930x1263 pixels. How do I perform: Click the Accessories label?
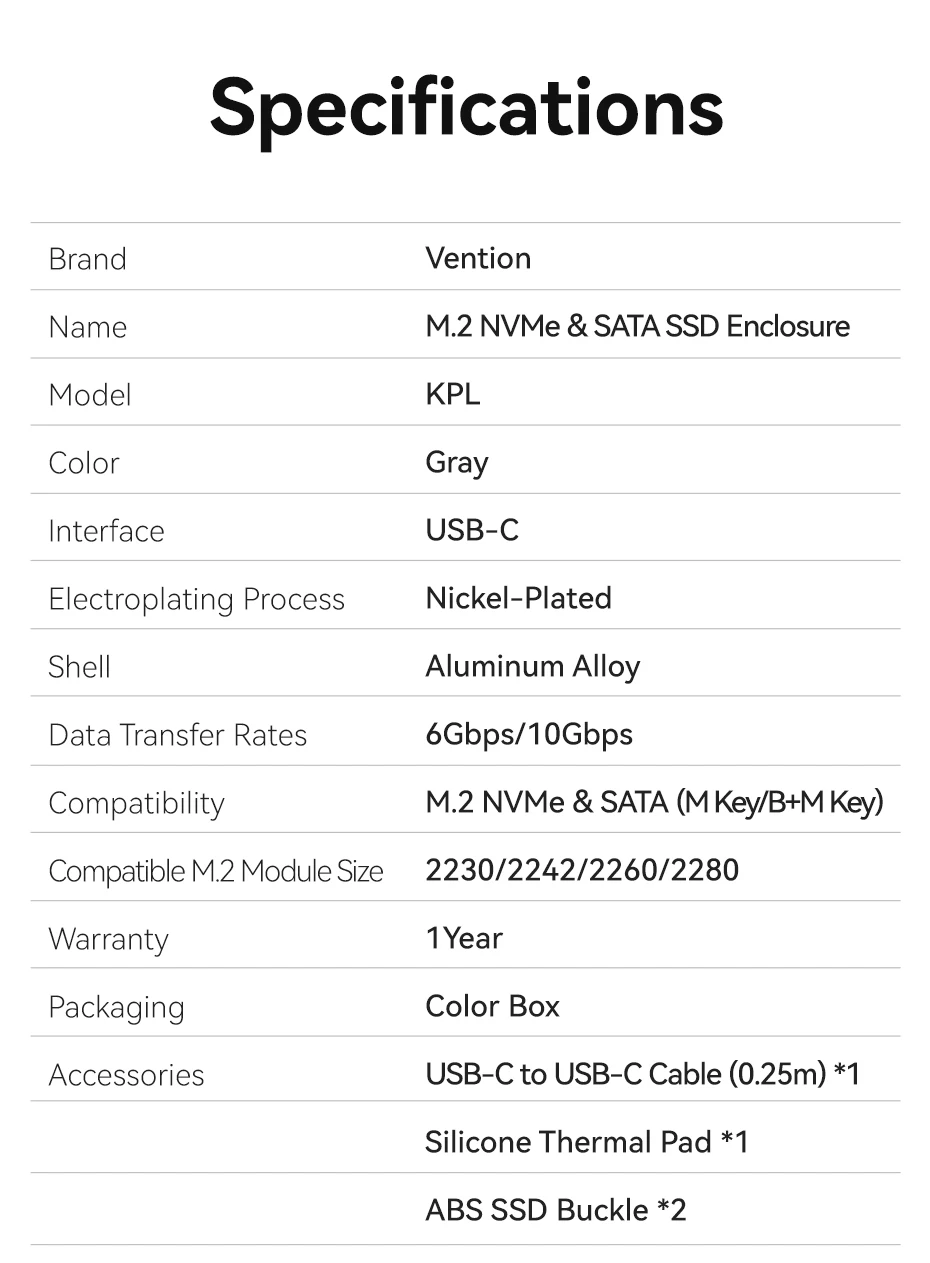[x=126, y=1075]
